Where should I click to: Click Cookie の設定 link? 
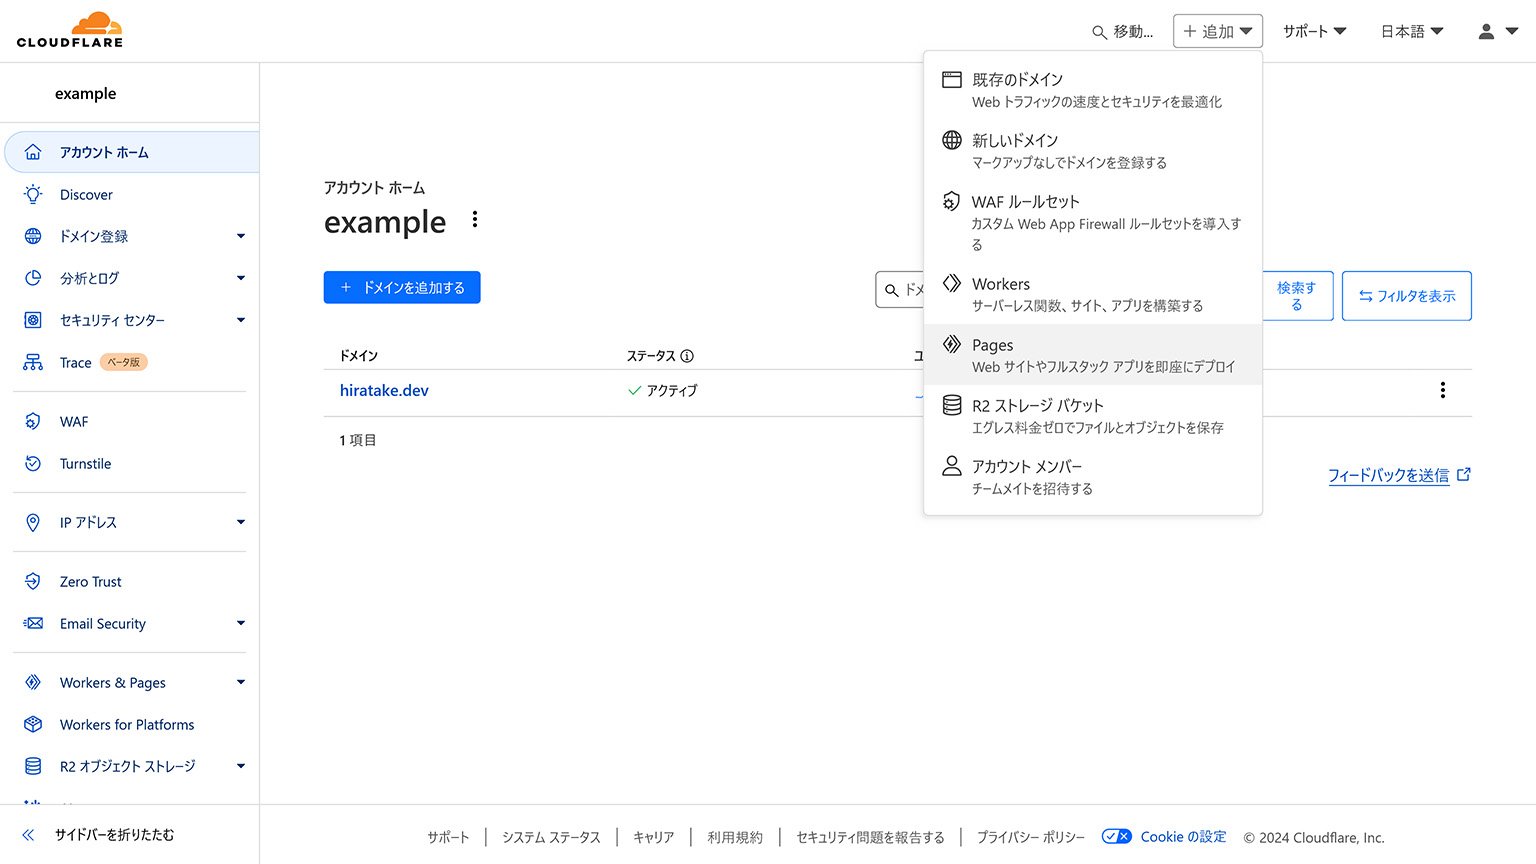point(1183,837)
